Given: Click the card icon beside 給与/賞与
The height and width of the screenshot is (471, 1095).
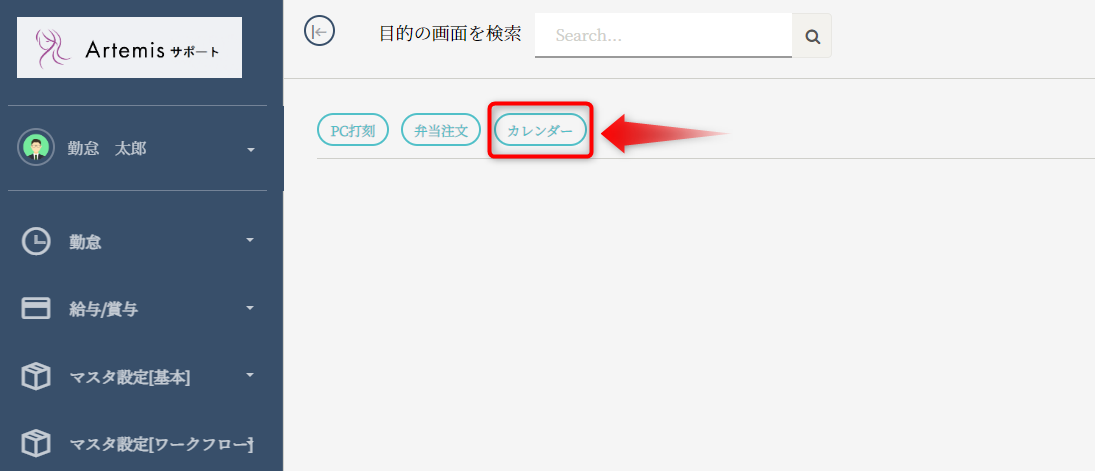Looking at the screenshot, I should tap(36, 308).
